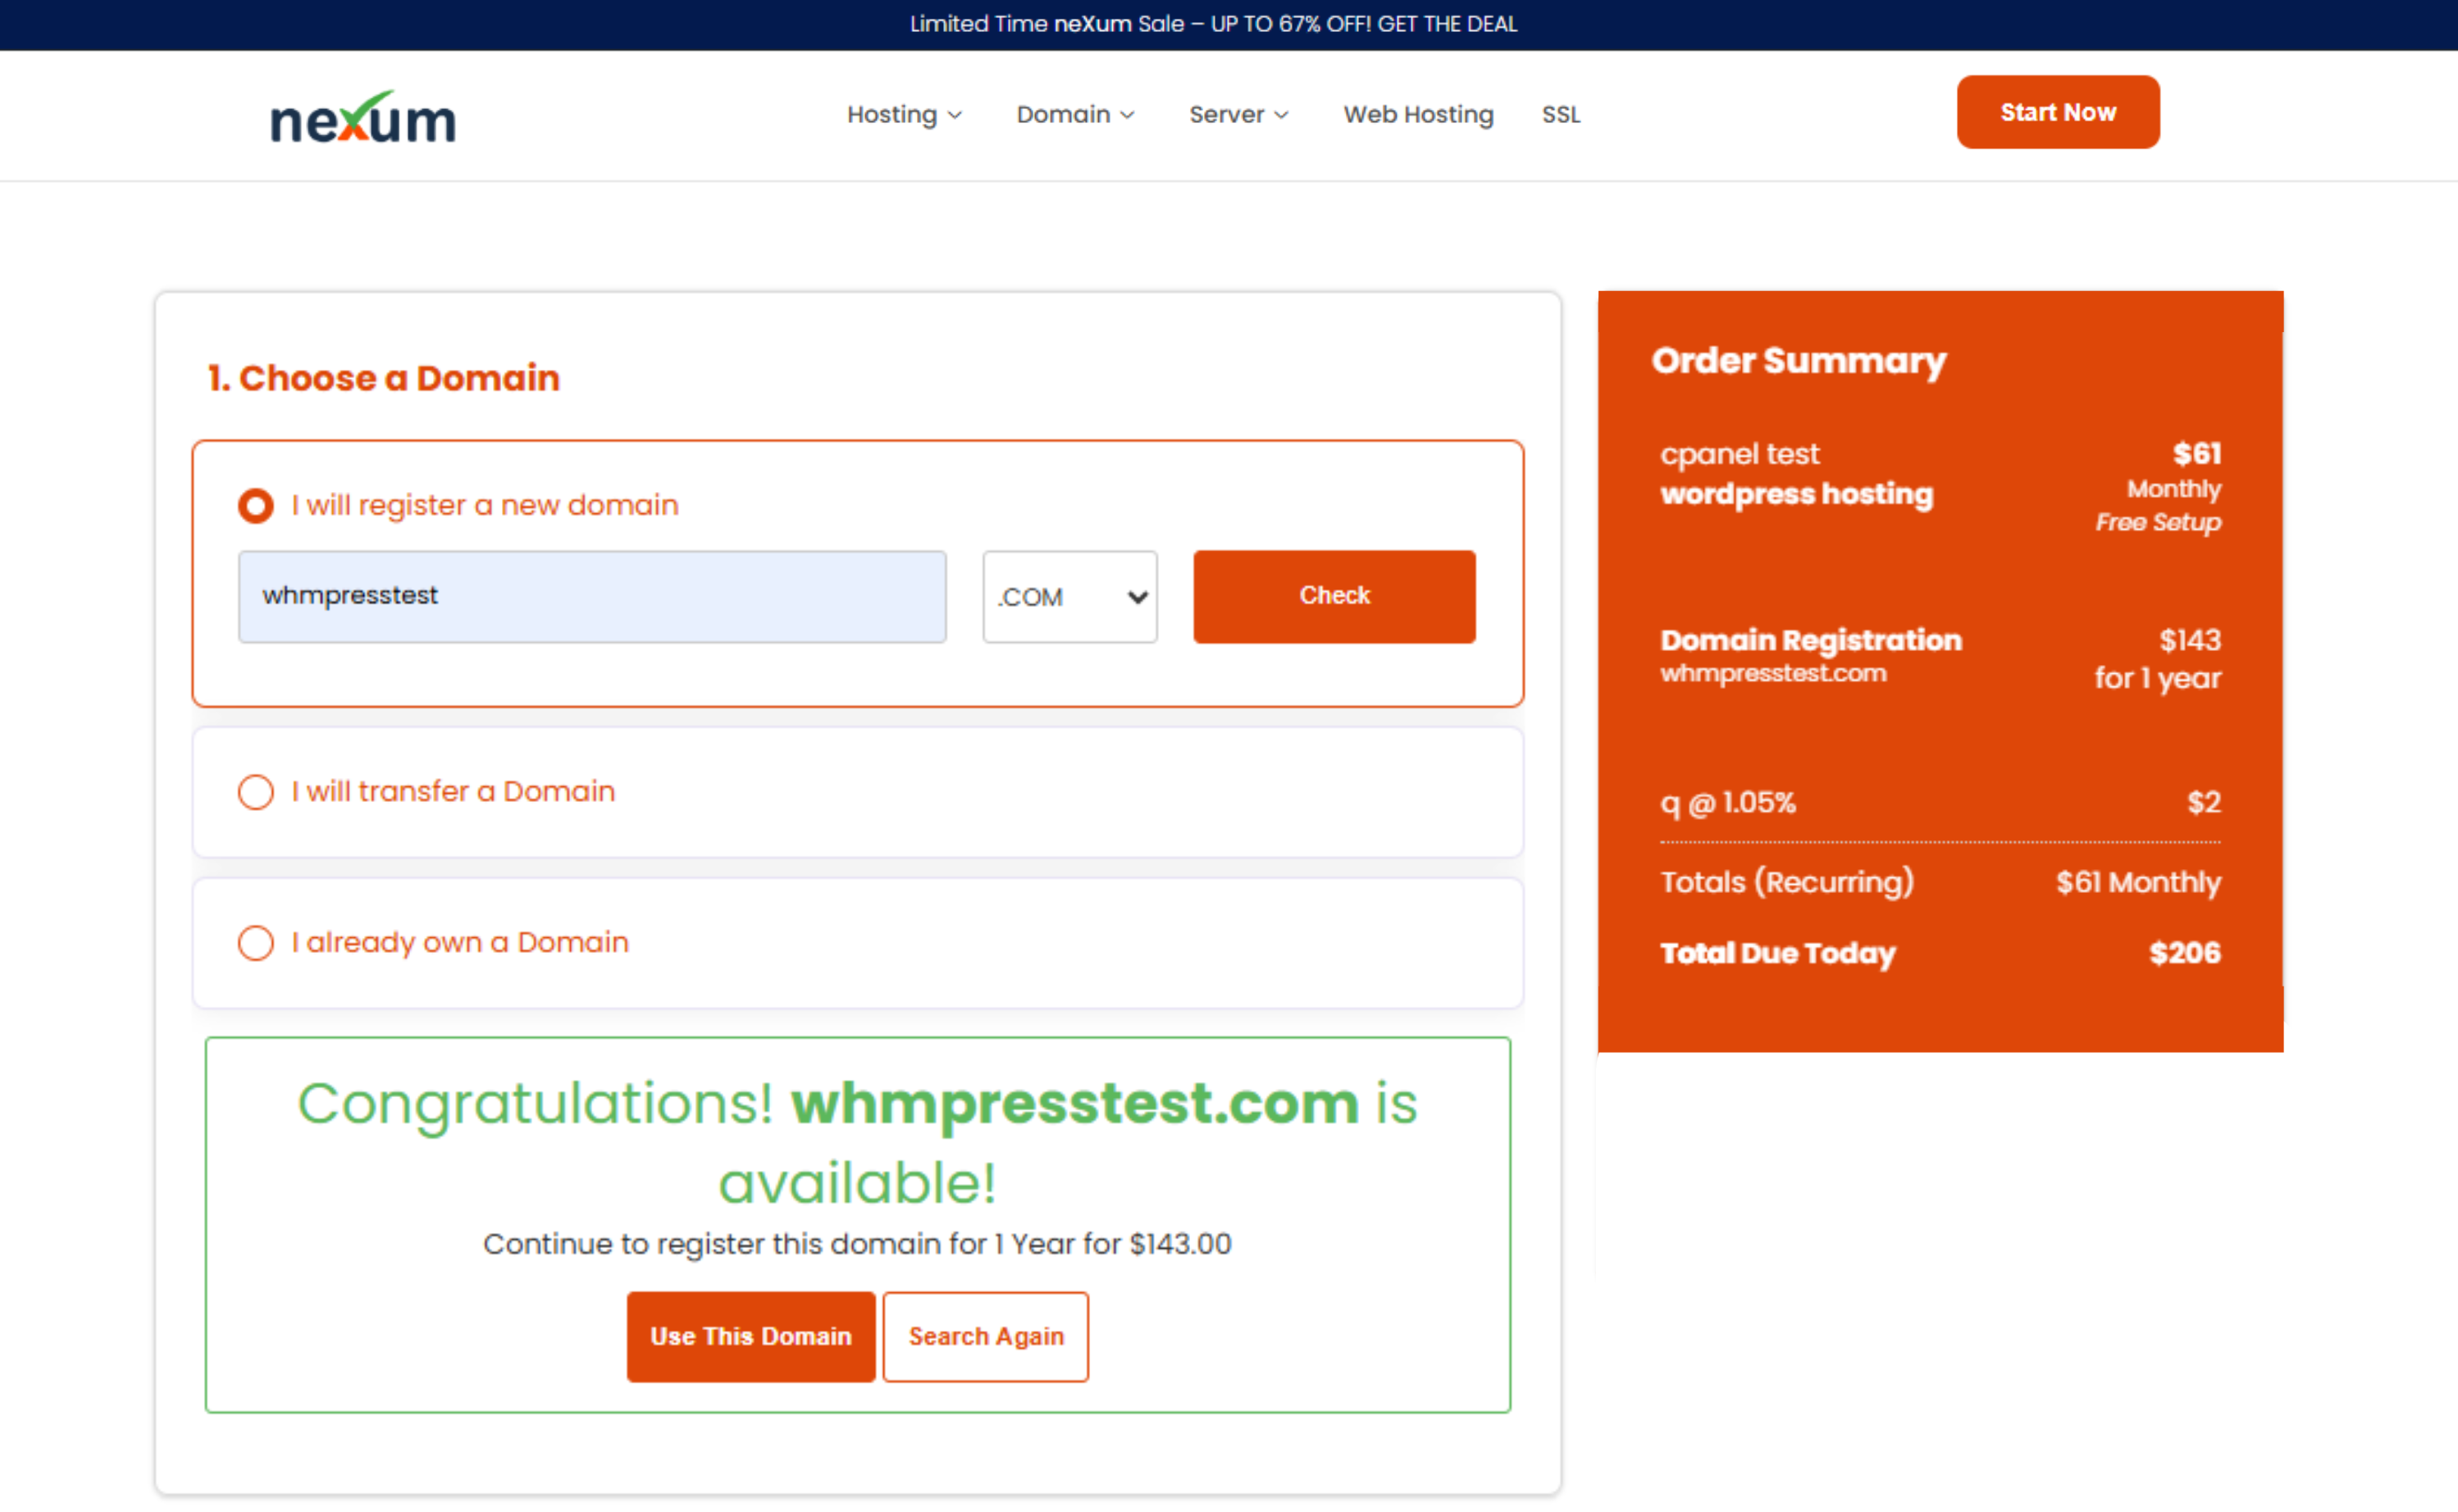The image size is (2458, 1512).
Task: Click the domain name input field
Action: (x=591, y=596)
